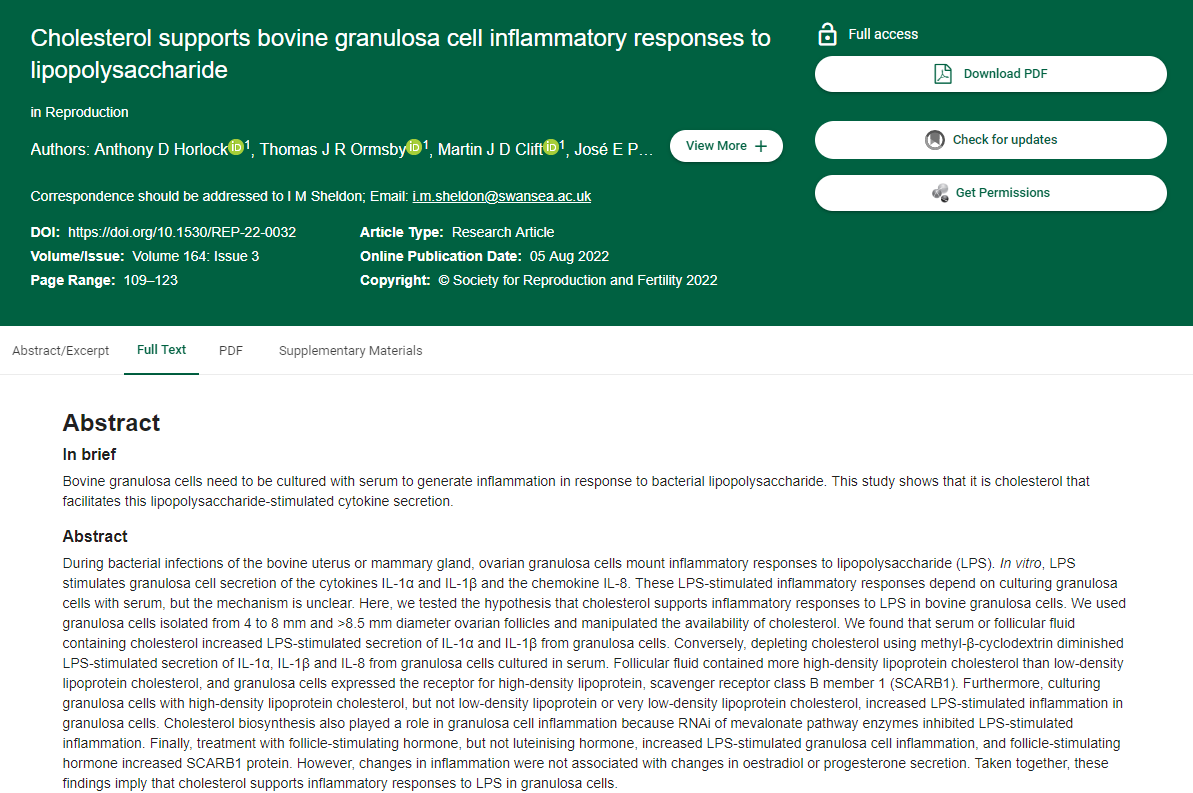Download the article PDF

point(991,74)
